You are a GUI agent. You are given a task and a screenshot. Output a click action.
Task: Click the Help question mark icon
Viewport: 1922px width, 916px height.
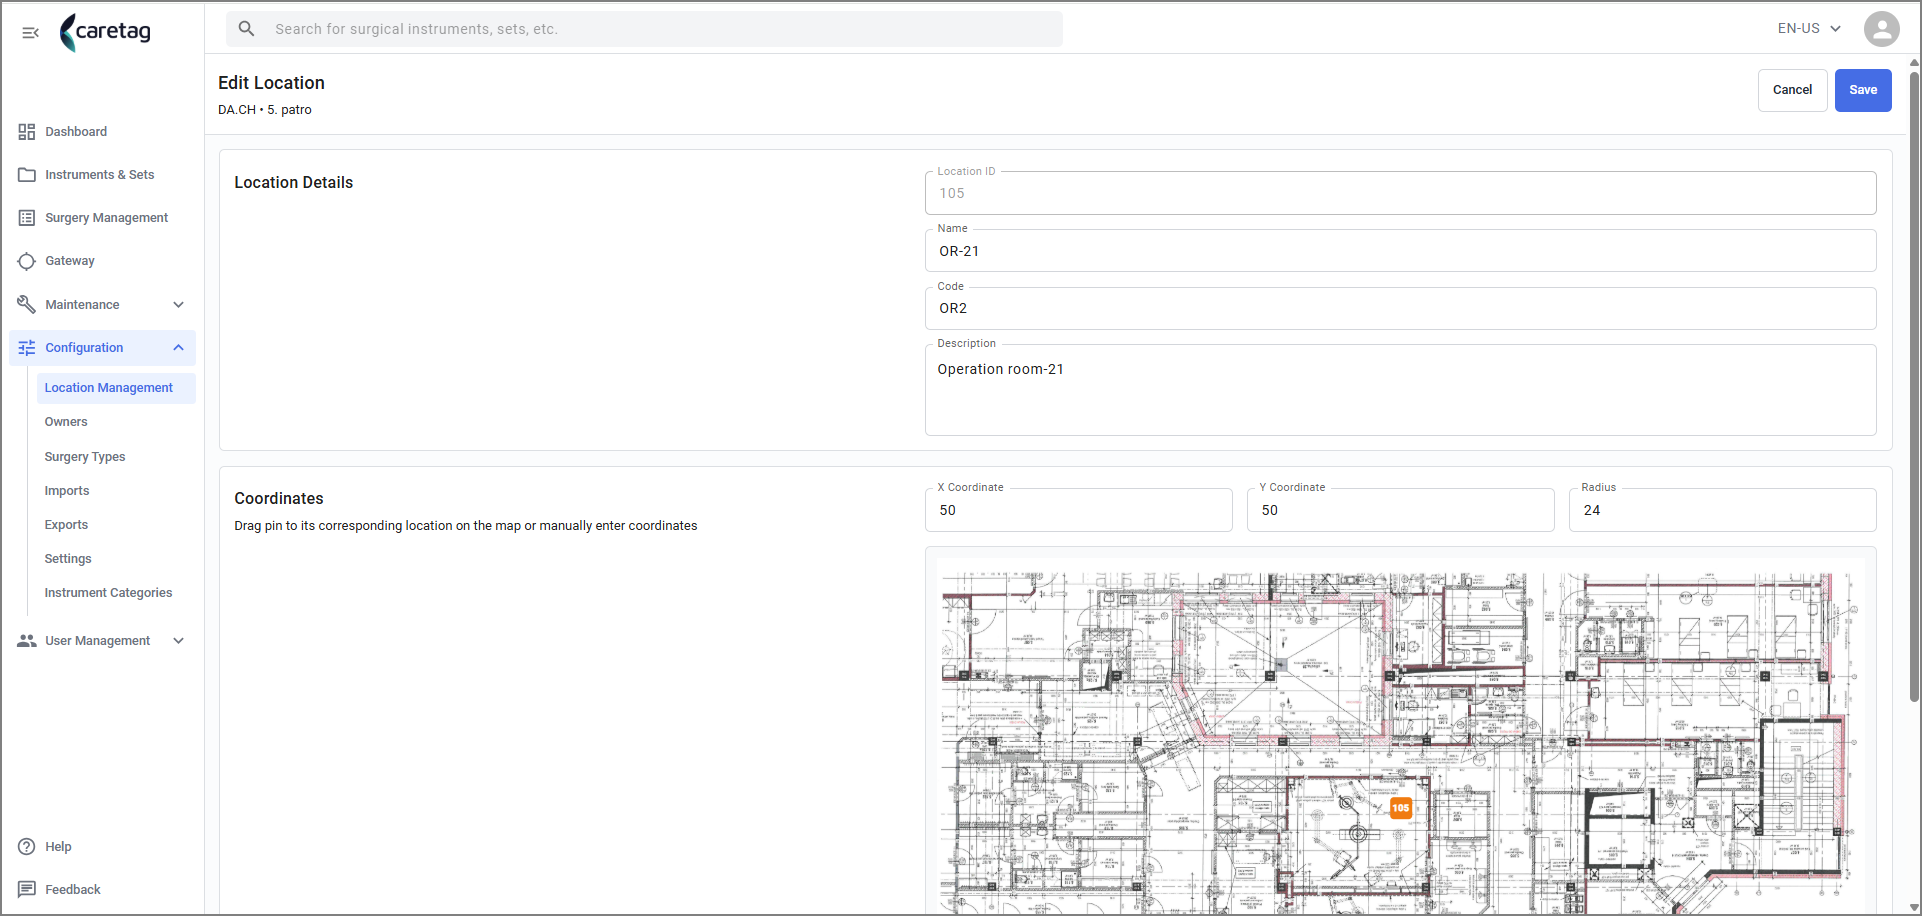coord(27,847)
